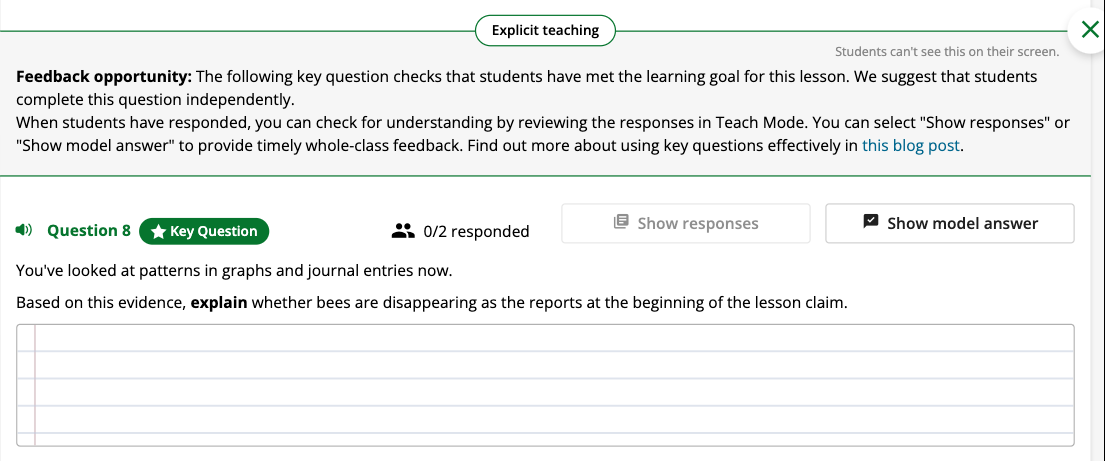This screenshot has height=461, width=1105.
Task: Play Question 8 audio via speaker icon
Action: pos(24,230)
